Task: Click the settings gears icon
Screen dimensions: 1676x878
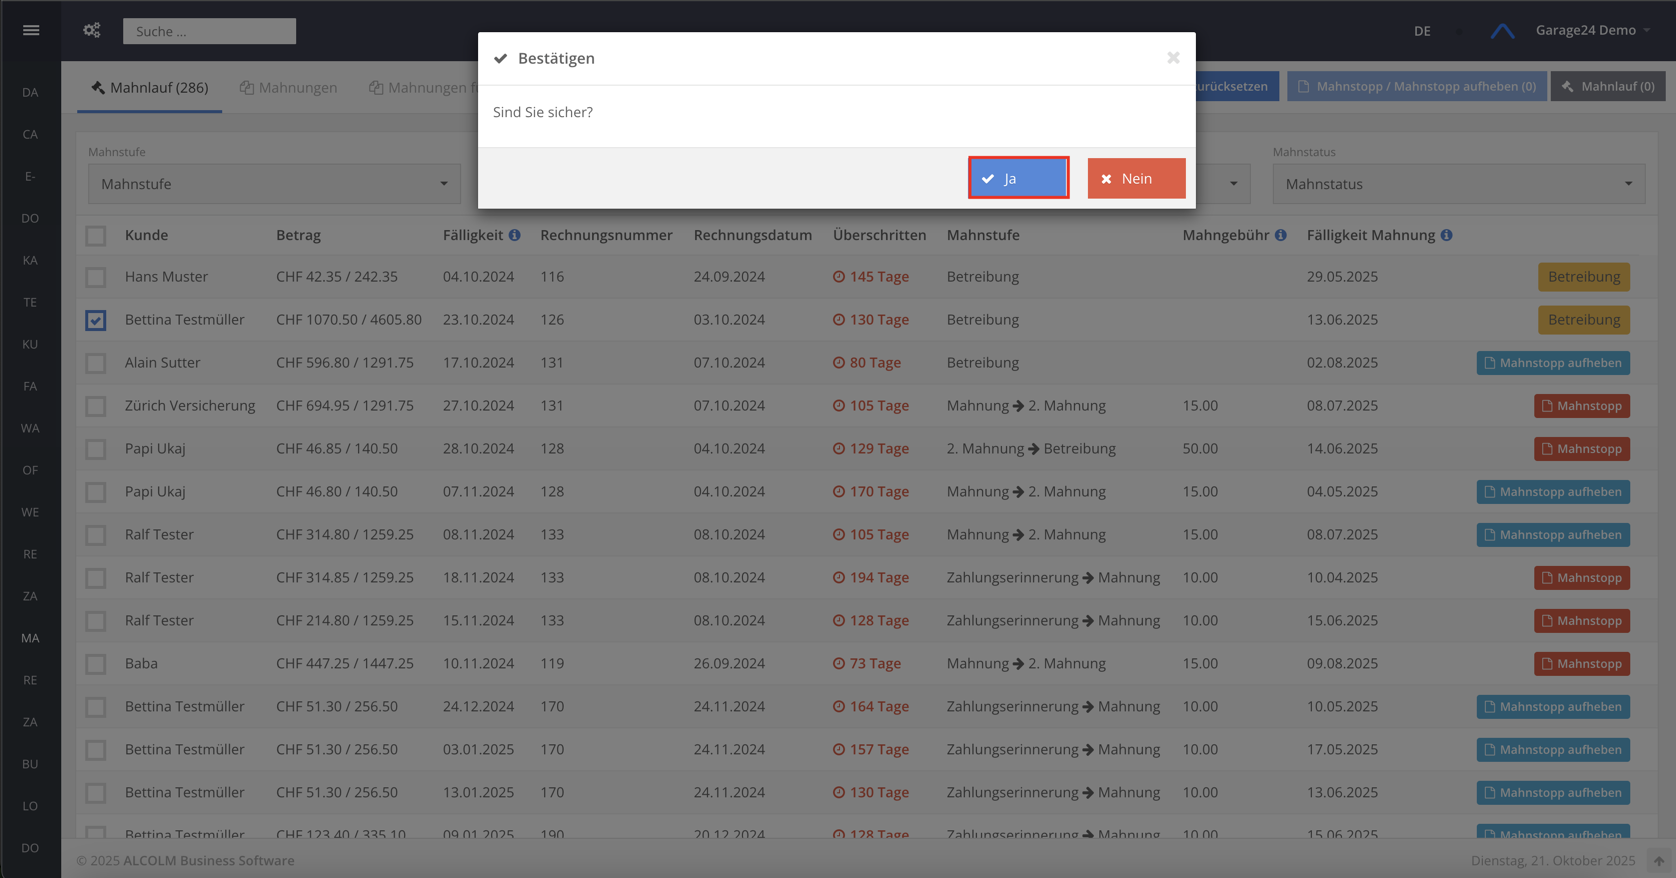Action: pyautogui.click(x=92, y=30)
